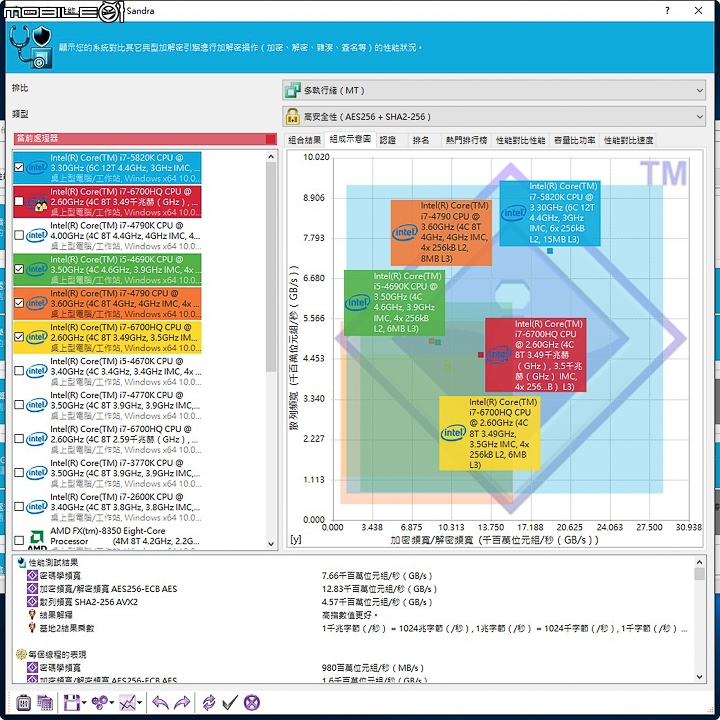Screen dimensions: 720x720
Task: Click Intel logo beside the i7-3770K entry
Action: point(37,472)
